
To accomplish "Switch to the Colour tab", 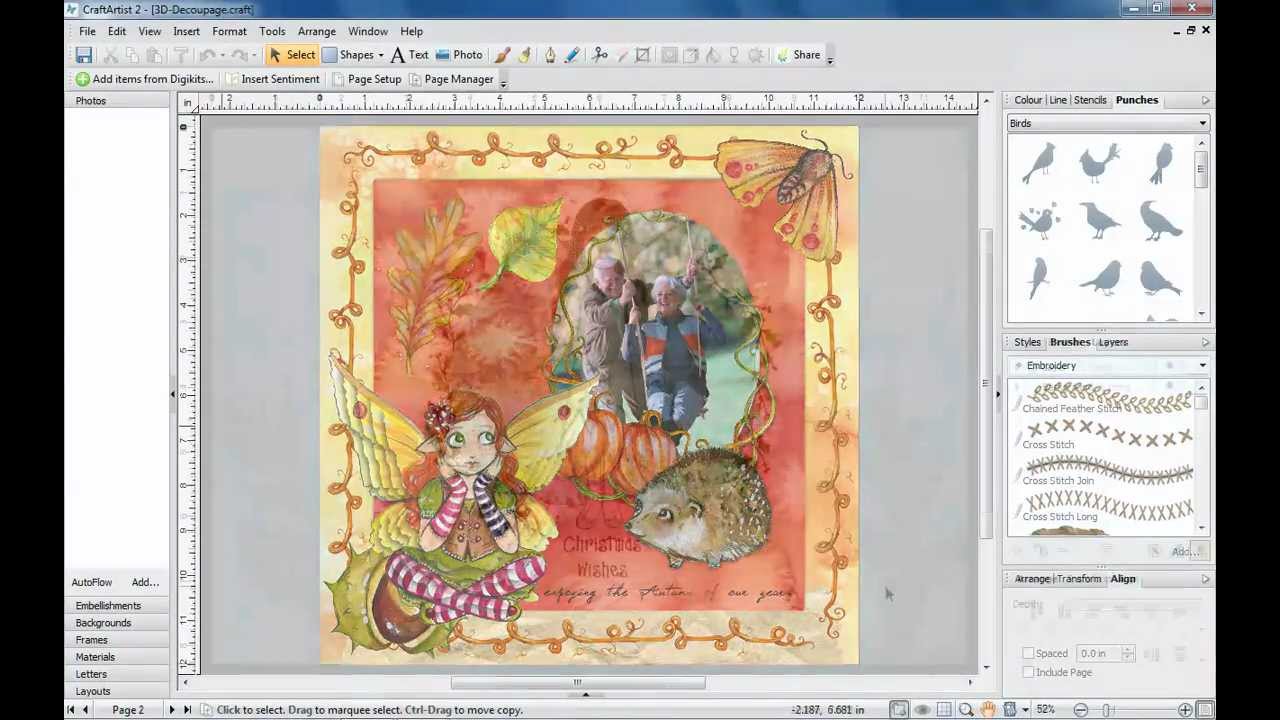I will tap(1028, 100).
